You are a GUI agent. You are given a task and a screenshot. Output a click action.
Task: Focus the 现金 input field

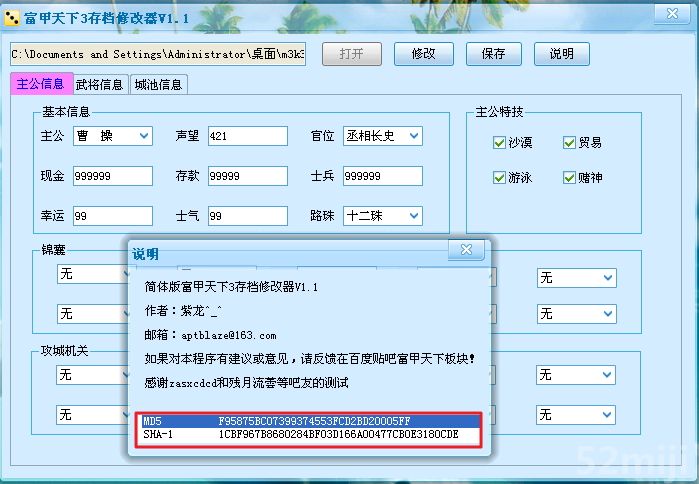point(112,176)
